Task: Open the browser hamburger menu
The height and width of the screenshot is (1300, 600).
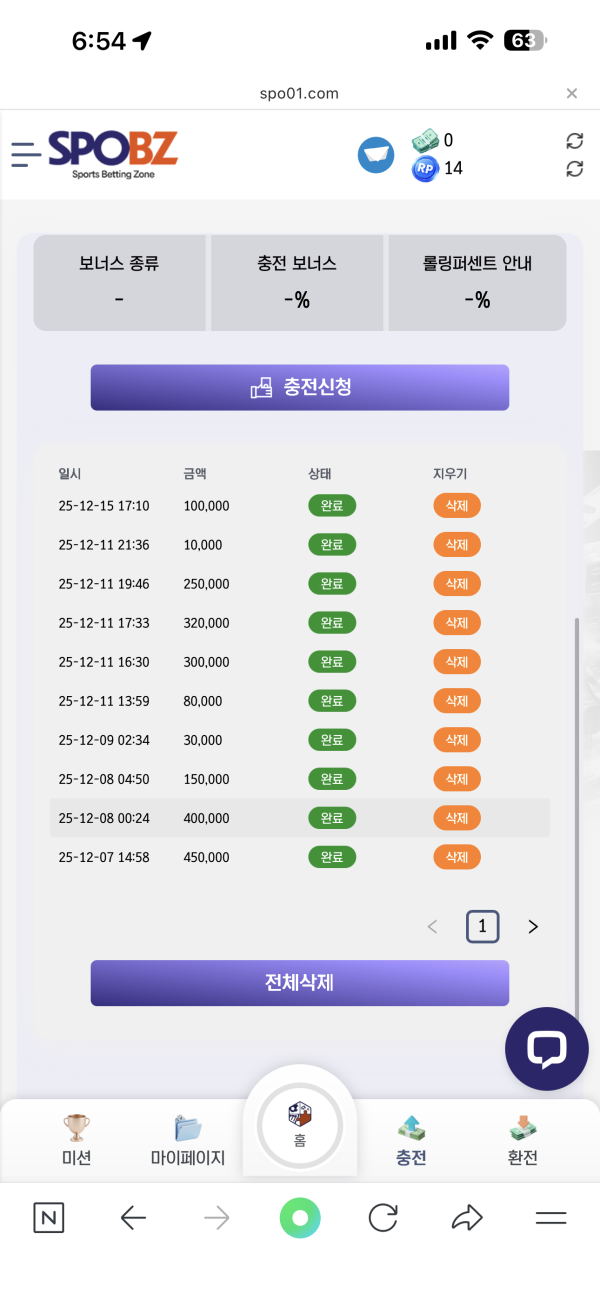Action: pos(551,1217)
